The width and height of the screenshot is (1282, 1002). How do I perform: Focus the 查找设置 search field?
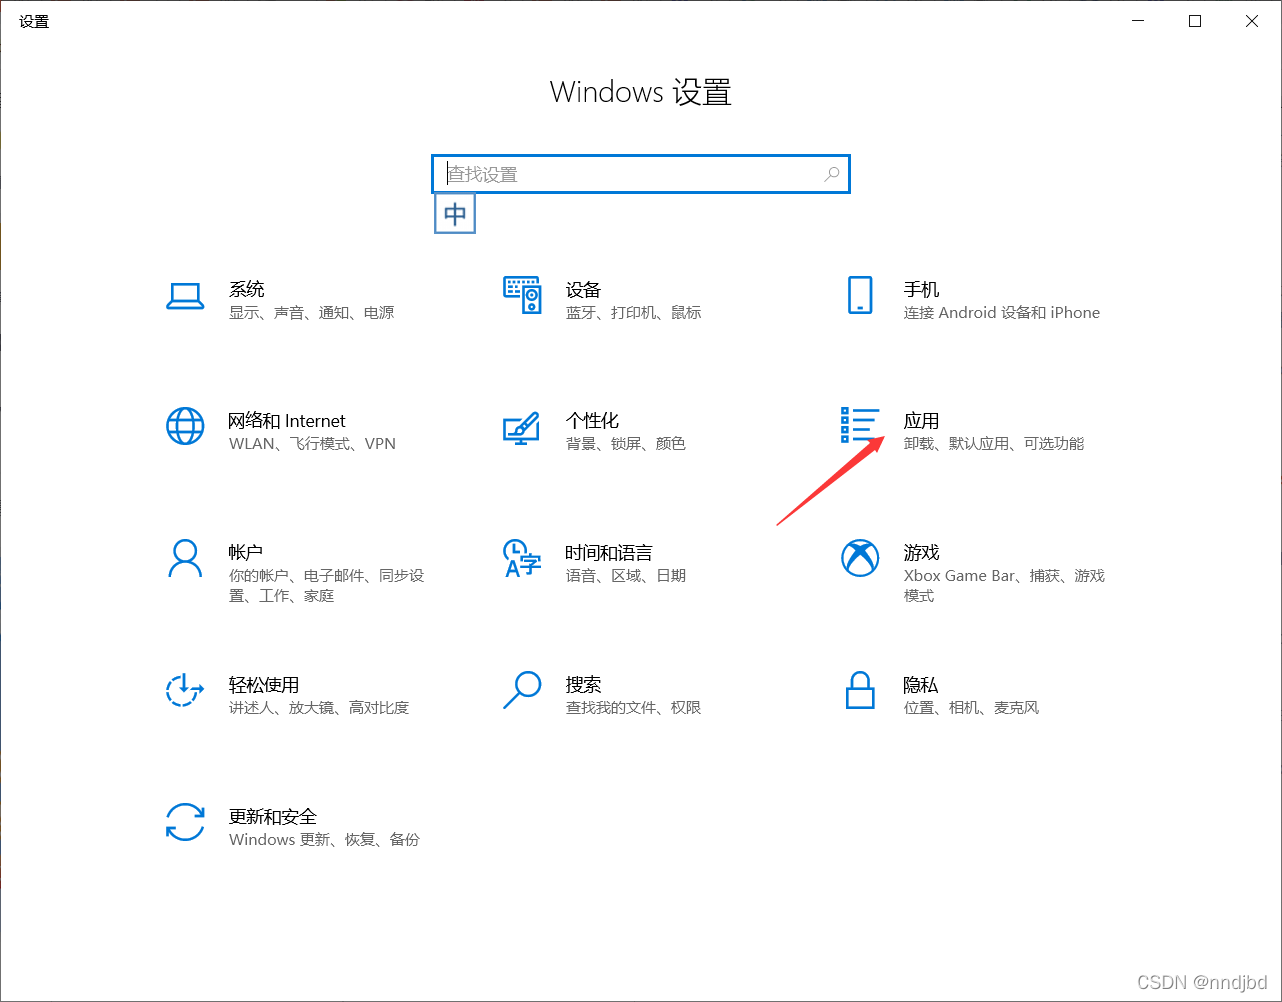(641, 174)
